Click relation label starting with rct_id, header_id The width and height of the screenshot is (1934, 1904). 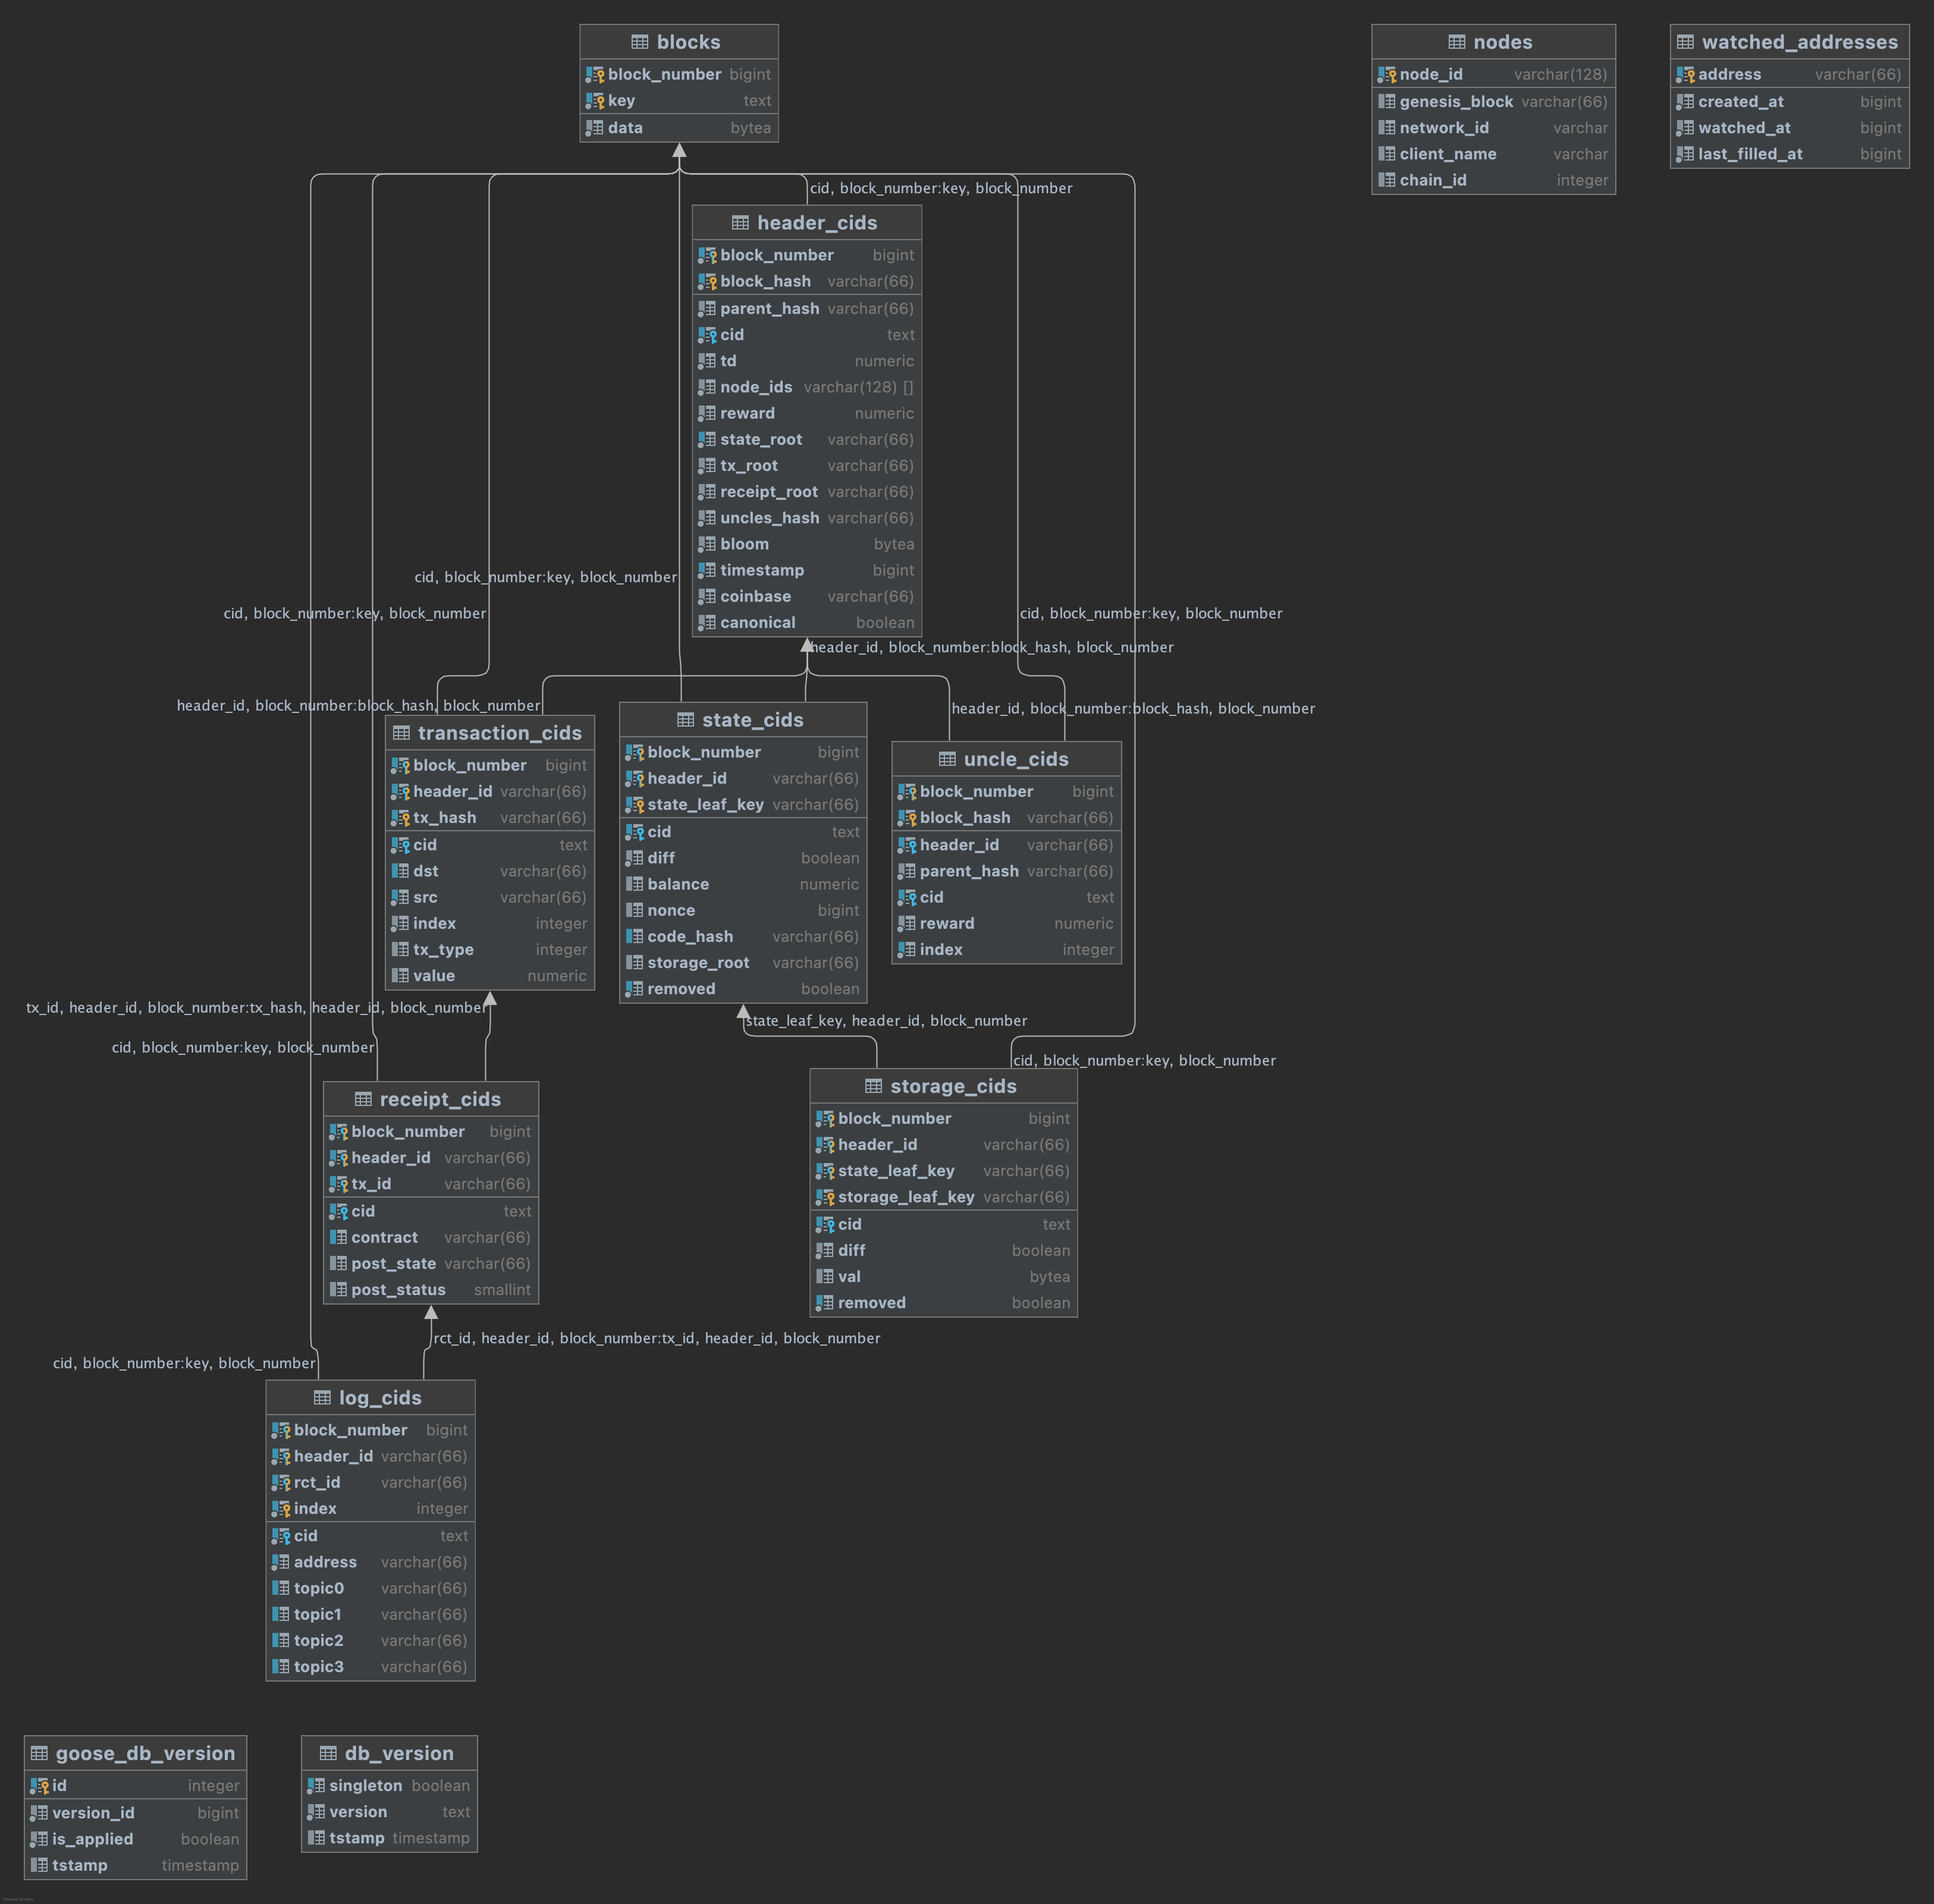coord(657,1338)
